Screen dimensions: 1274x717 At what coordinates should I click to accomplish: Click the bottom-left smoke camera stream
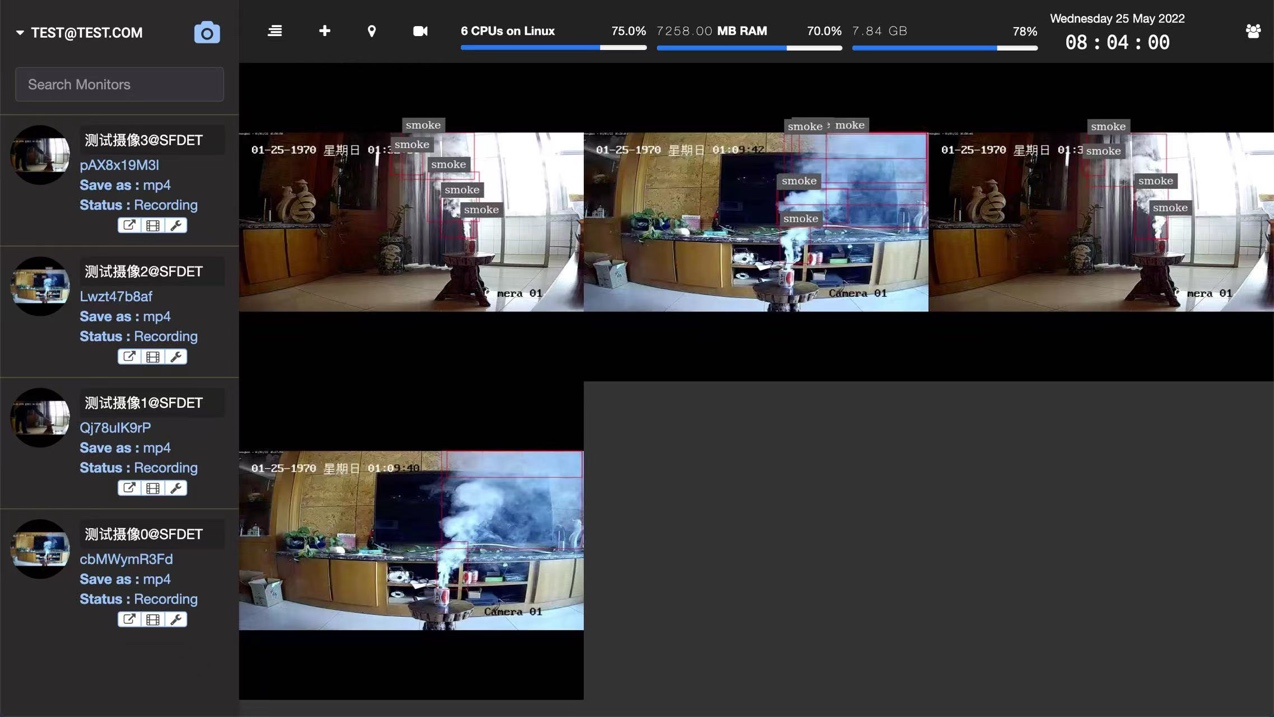(411, 540)
